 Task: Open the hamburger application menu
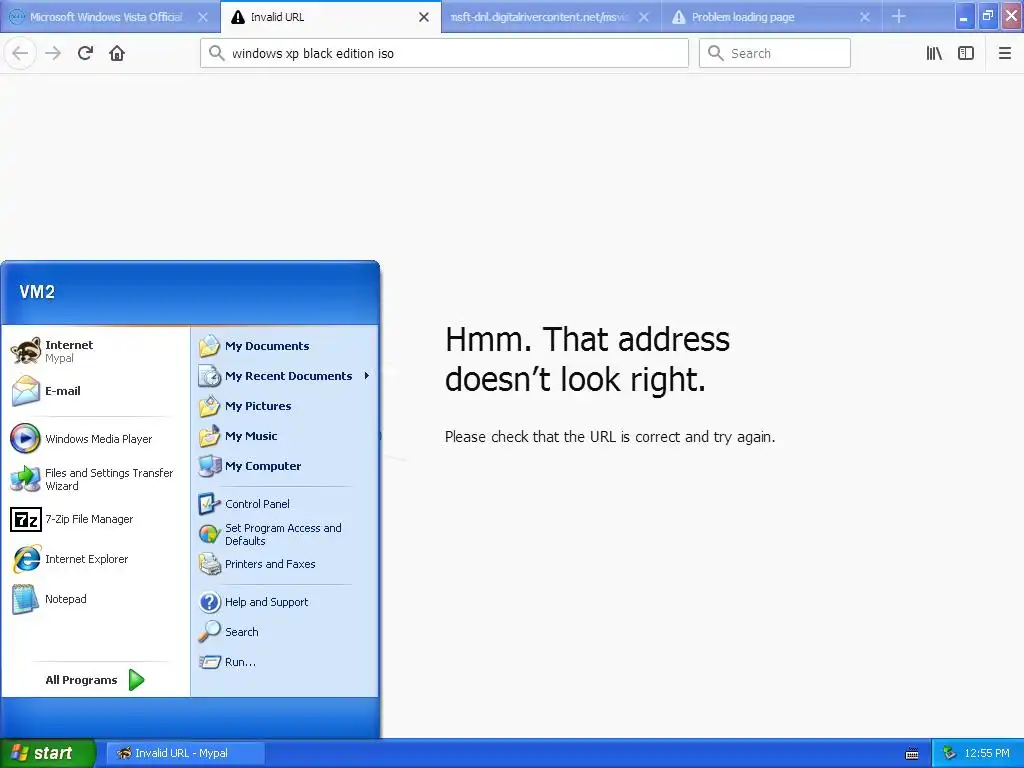tap(1004, 53)
